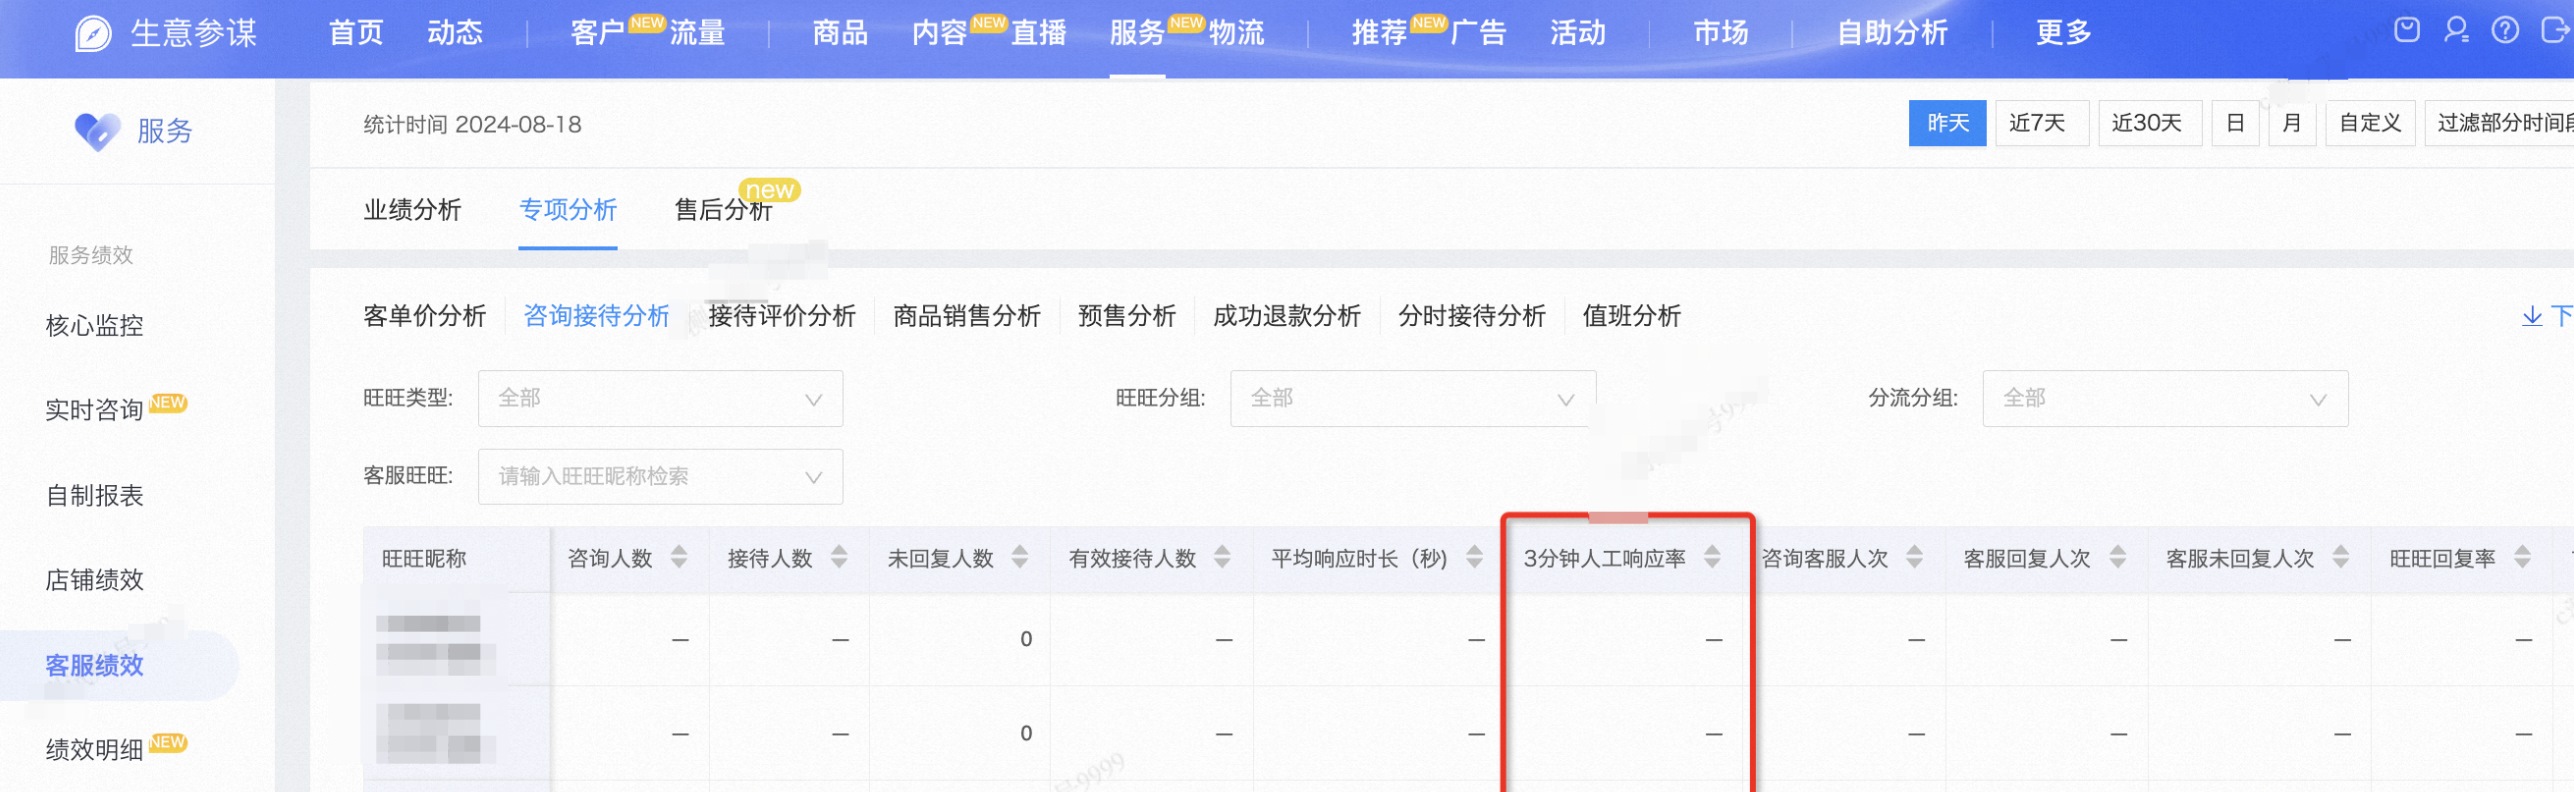
Task: Click the logout icon in header
Action: [x=2555, y=30]
